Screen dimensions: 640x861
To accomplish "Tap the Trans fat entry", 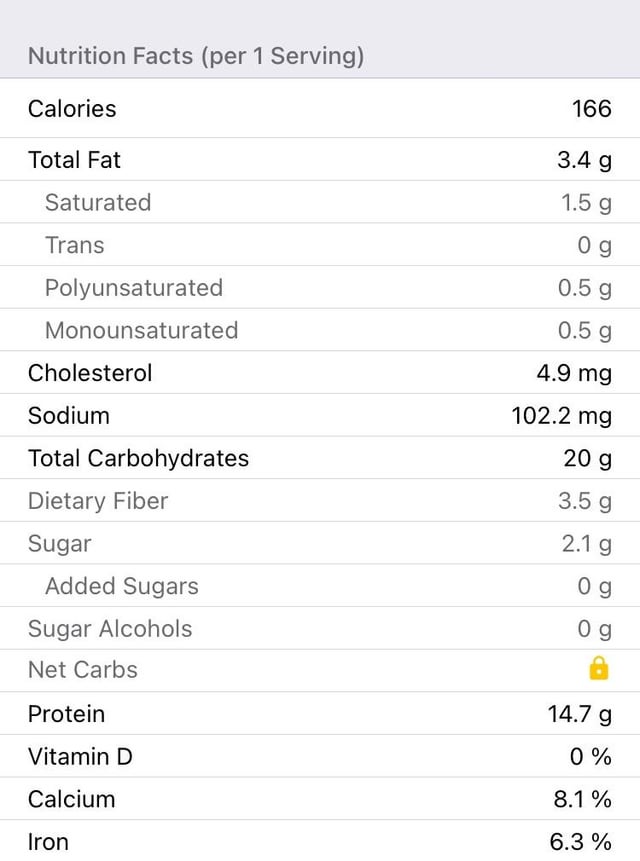I will click(x=320, y=245).
